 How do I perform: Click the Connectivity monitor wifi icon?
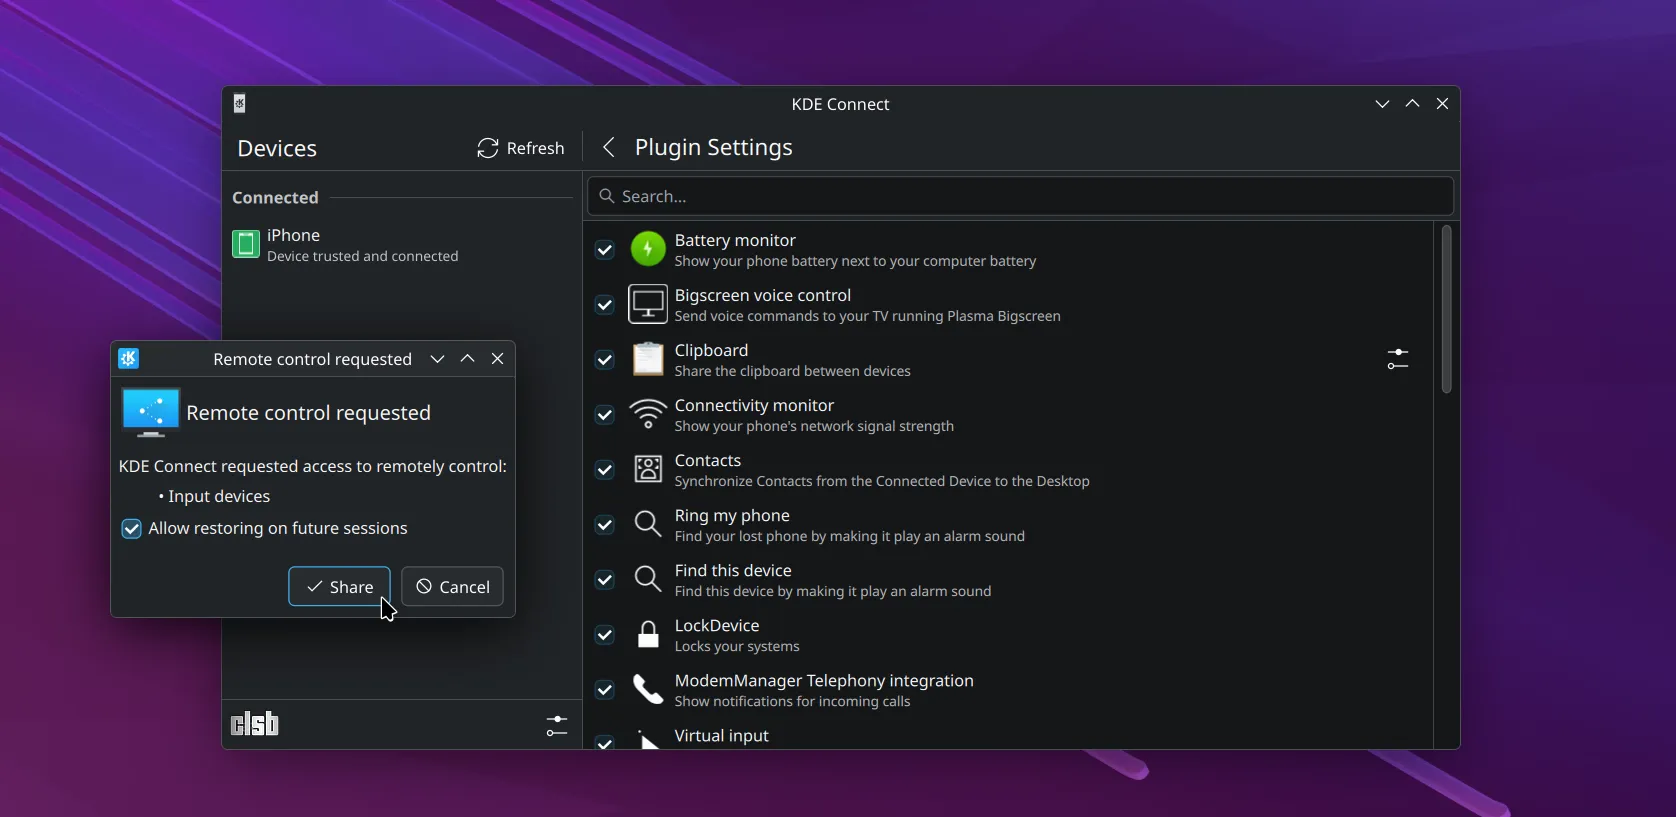648,414
